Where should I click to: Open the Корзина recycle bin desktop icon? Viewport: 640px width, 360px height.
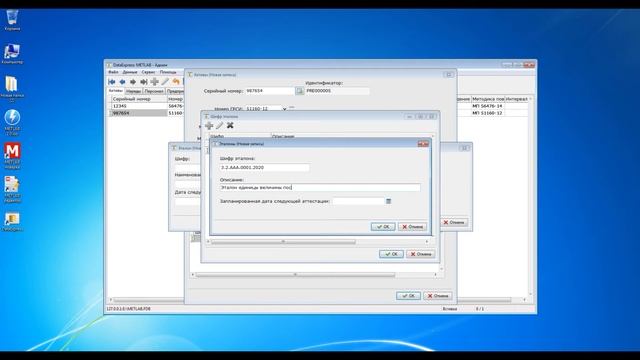click(12, 20)
